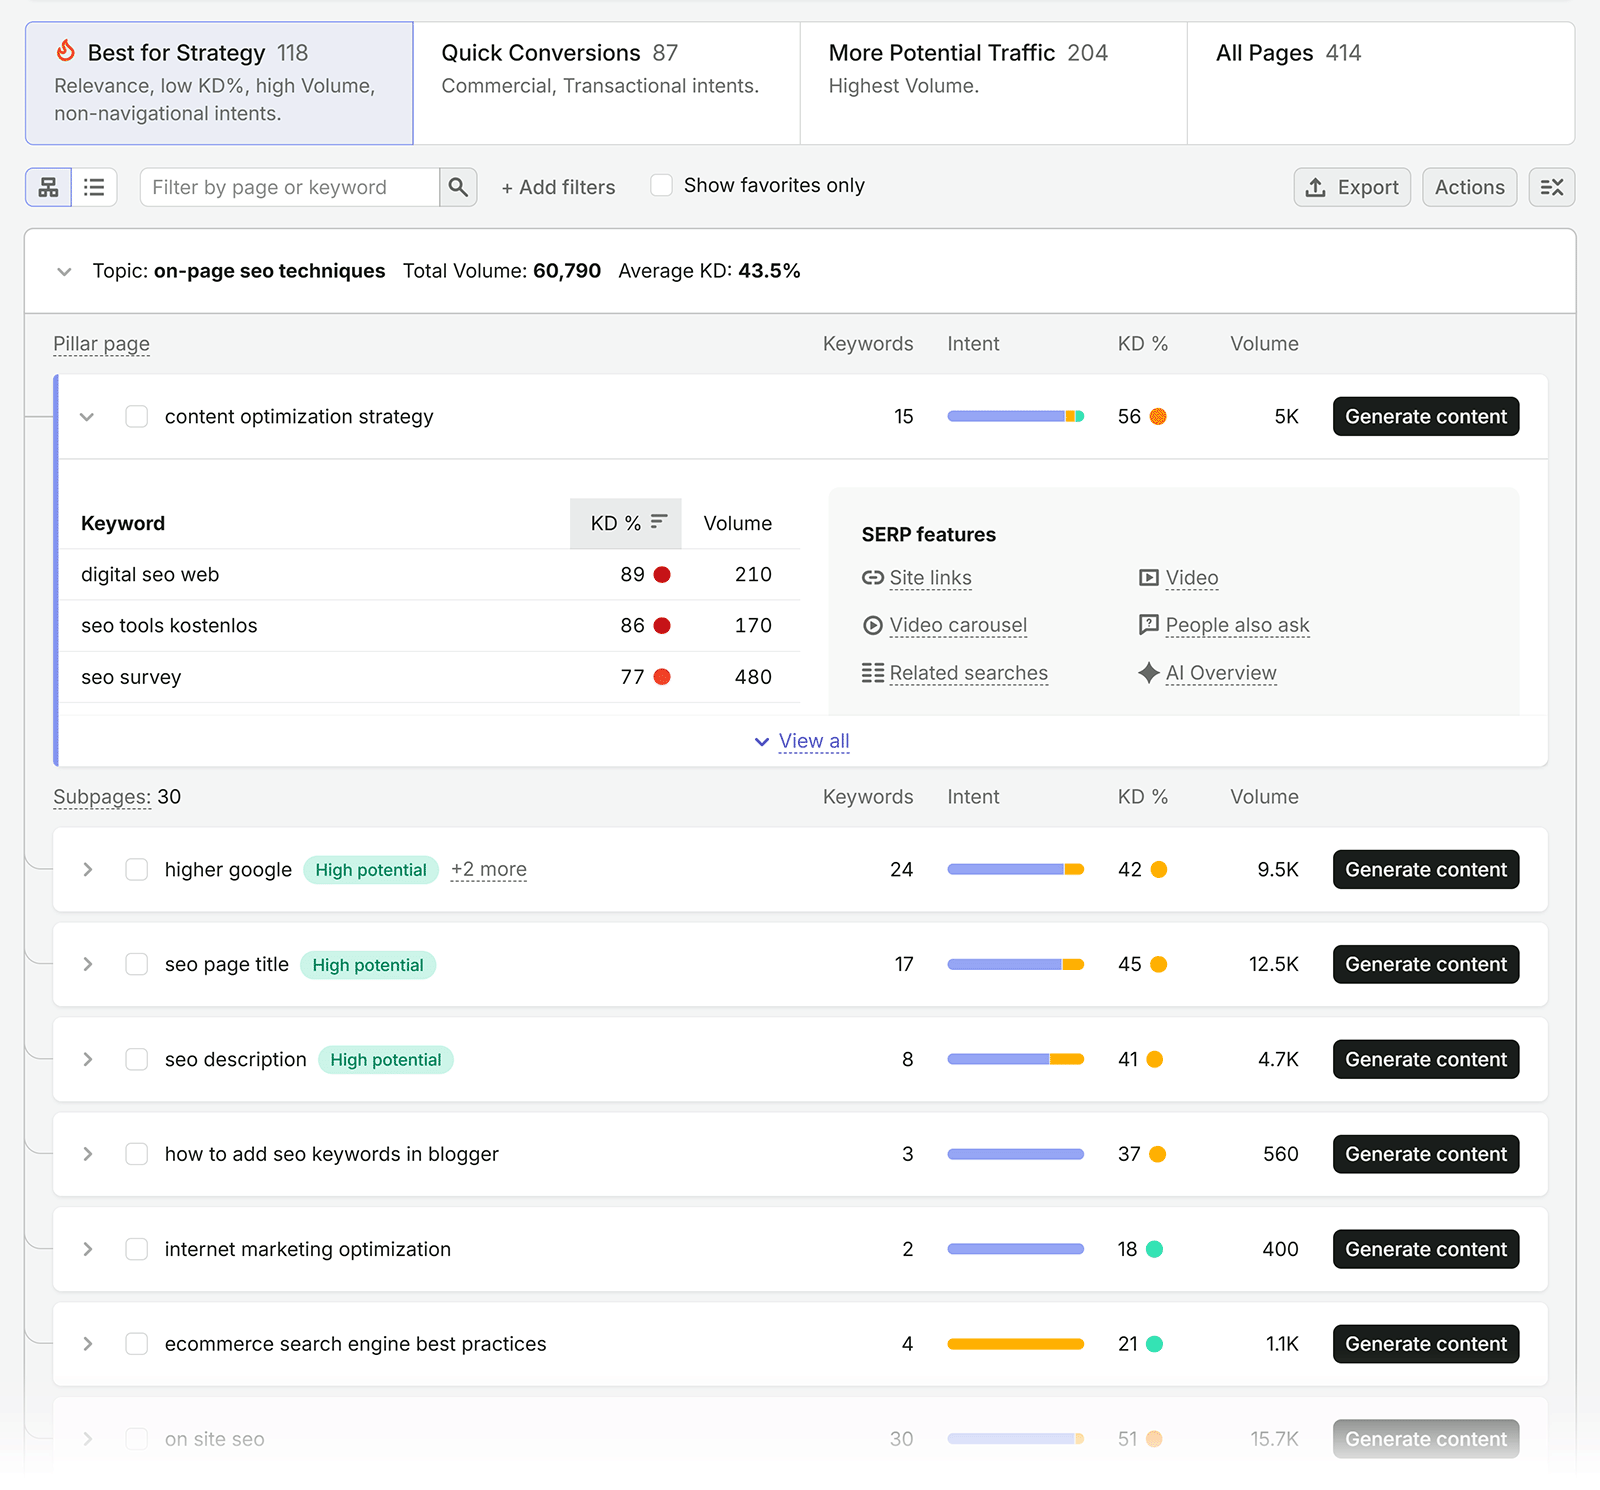
Task: Expand the internet marketing optimization row
Action: [88, 1249]
